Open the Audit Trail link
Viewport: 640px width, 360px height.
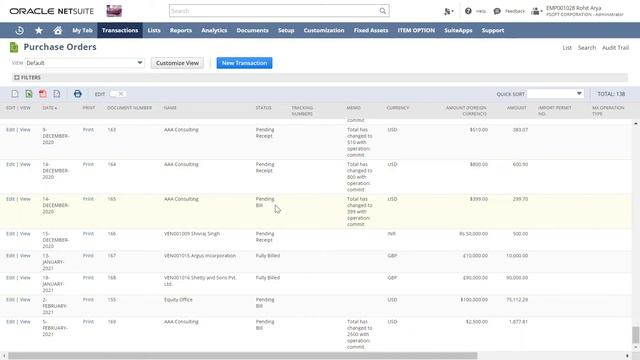615,48
